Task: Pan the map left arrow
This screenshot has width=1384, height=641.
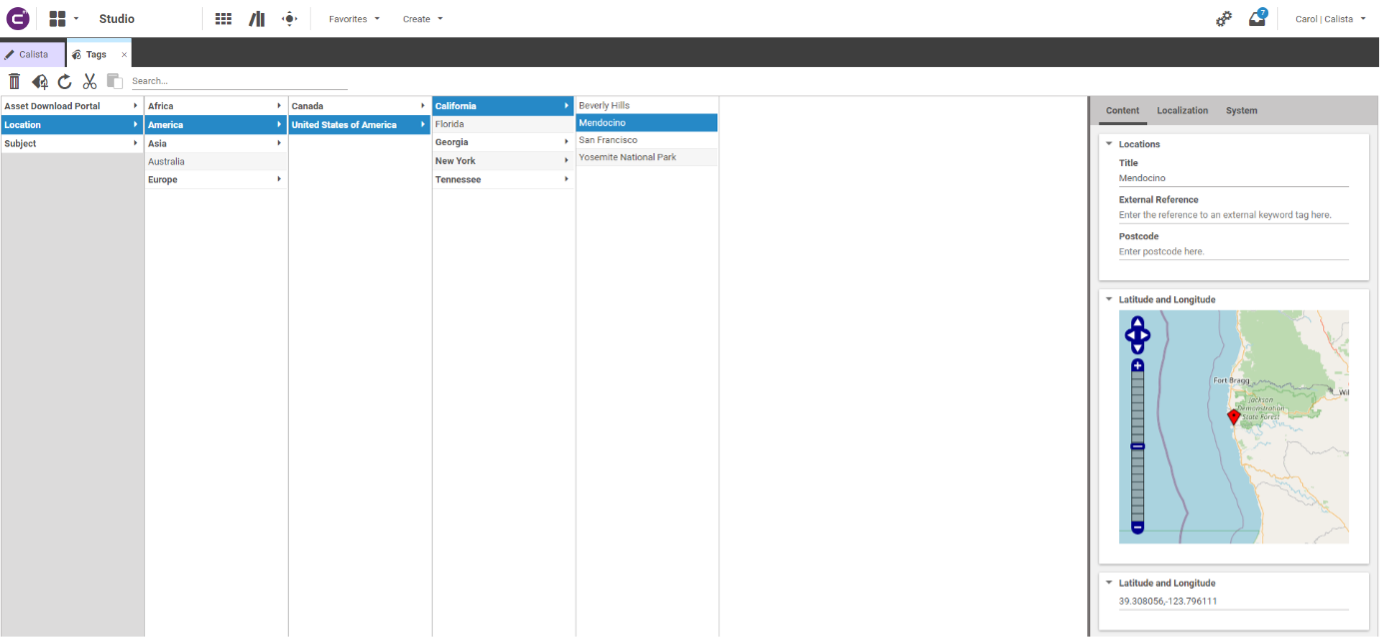Action: coord(1130,336)
